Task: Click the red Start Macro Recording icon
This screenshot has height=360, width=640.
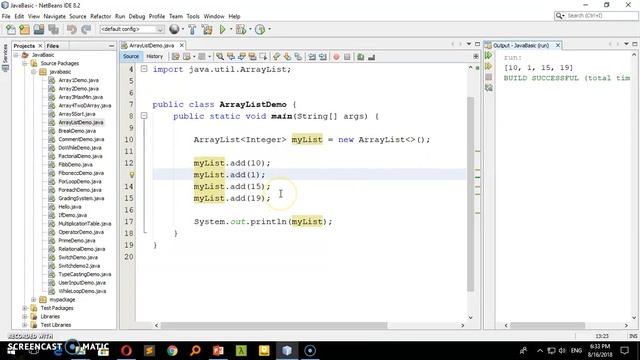Action: 336,57
